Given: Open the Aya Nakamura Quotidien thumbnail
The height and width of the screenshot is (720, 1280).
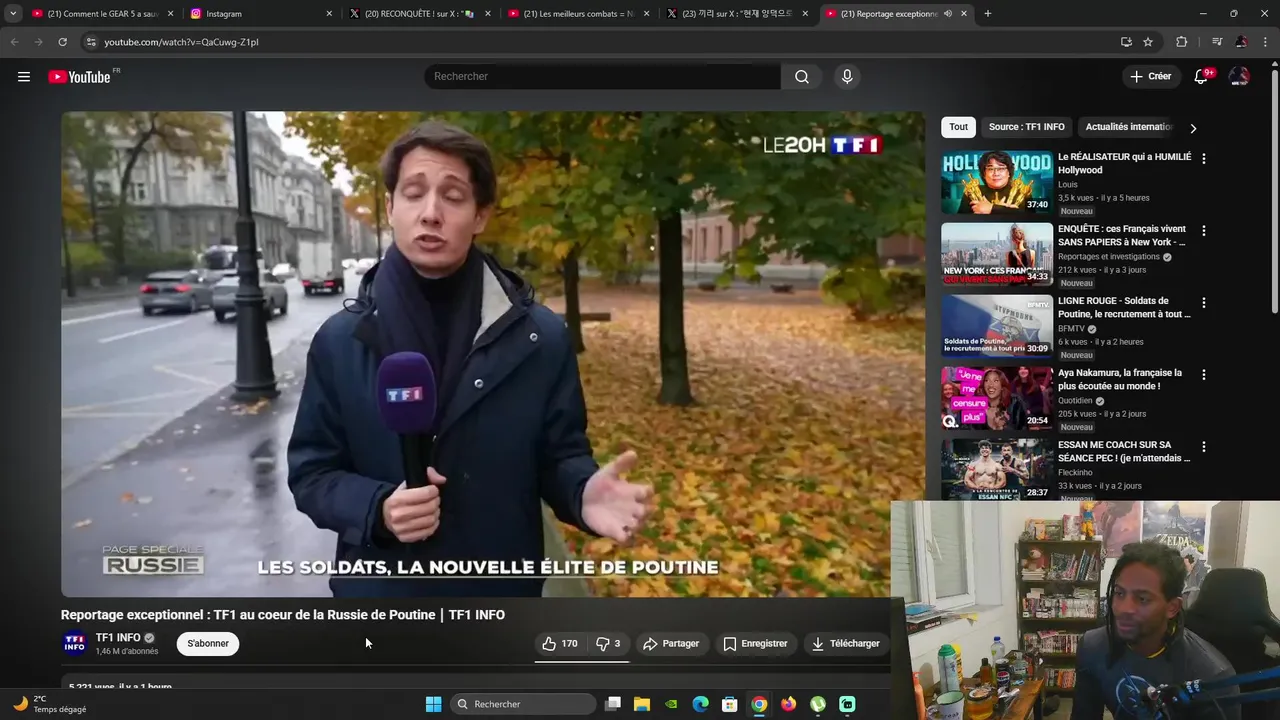Looking at the screenshot, I should [997, 398].
